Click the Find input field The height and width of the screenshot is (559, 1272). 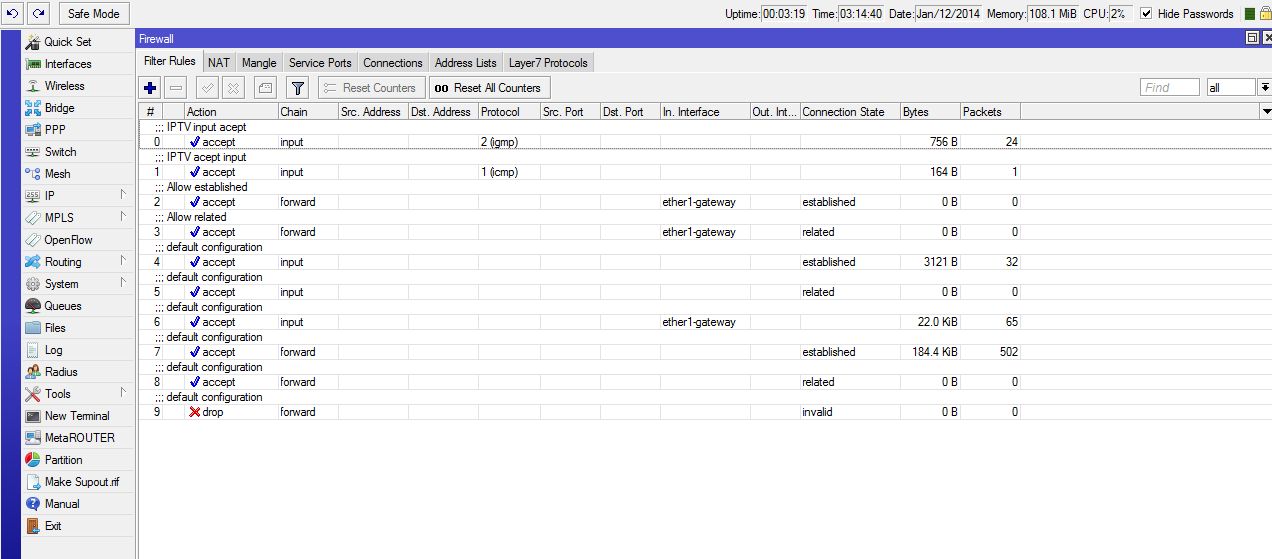click(1170, 88)
